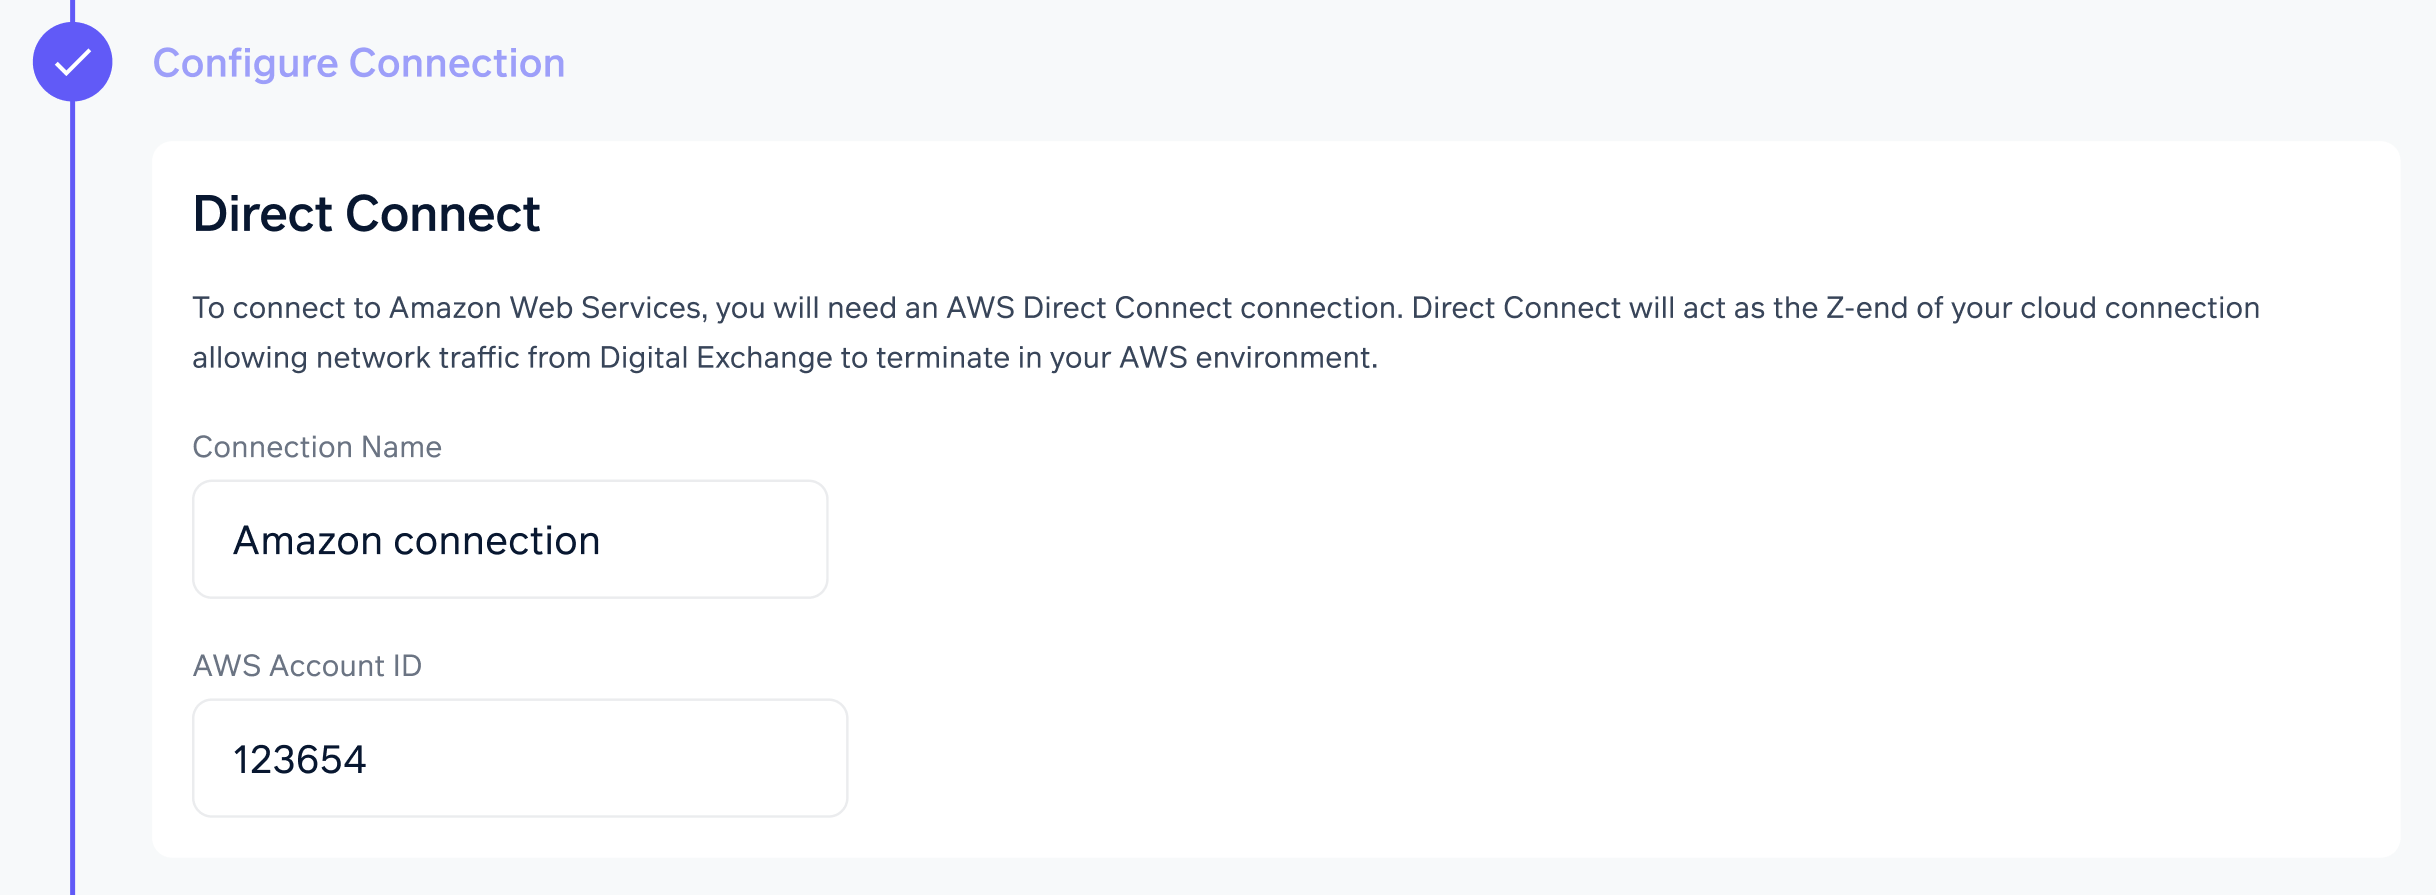Click the purple checkmark step icon
2436x895 pixels.
click(72, 62)
